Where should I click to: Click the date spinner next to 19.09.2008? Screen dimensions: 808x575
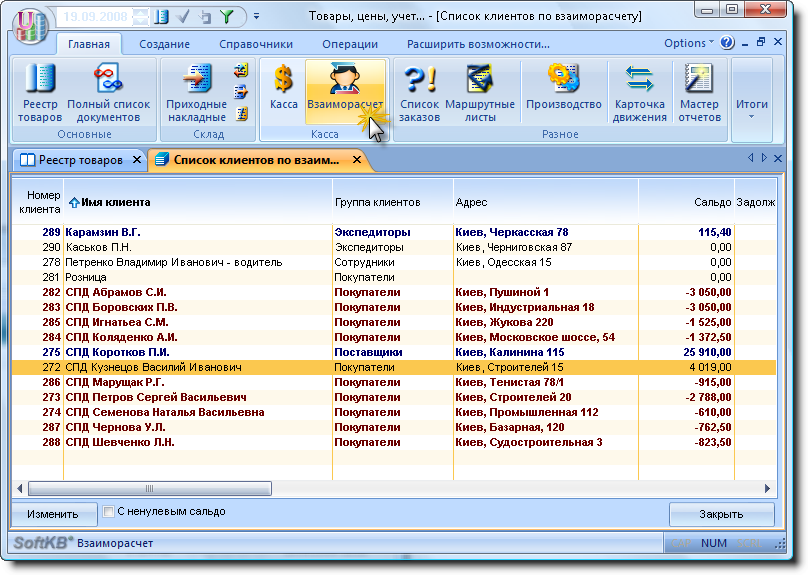tap(141, 17)
